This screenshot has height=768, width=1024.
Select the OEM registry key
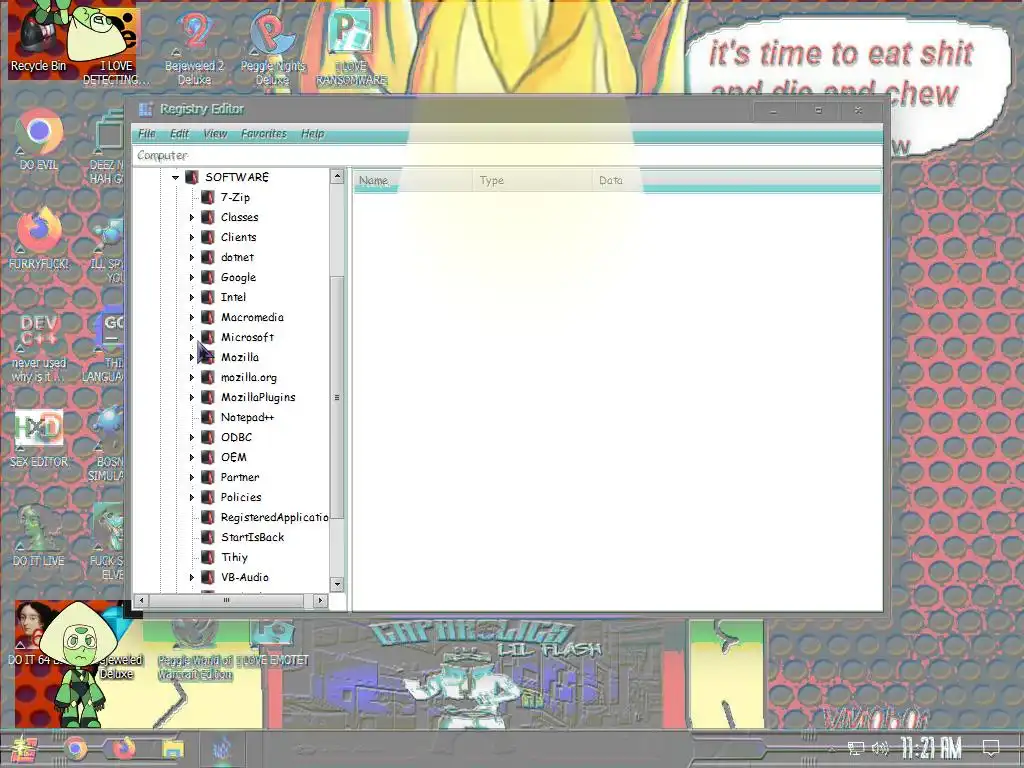[234, 457]
